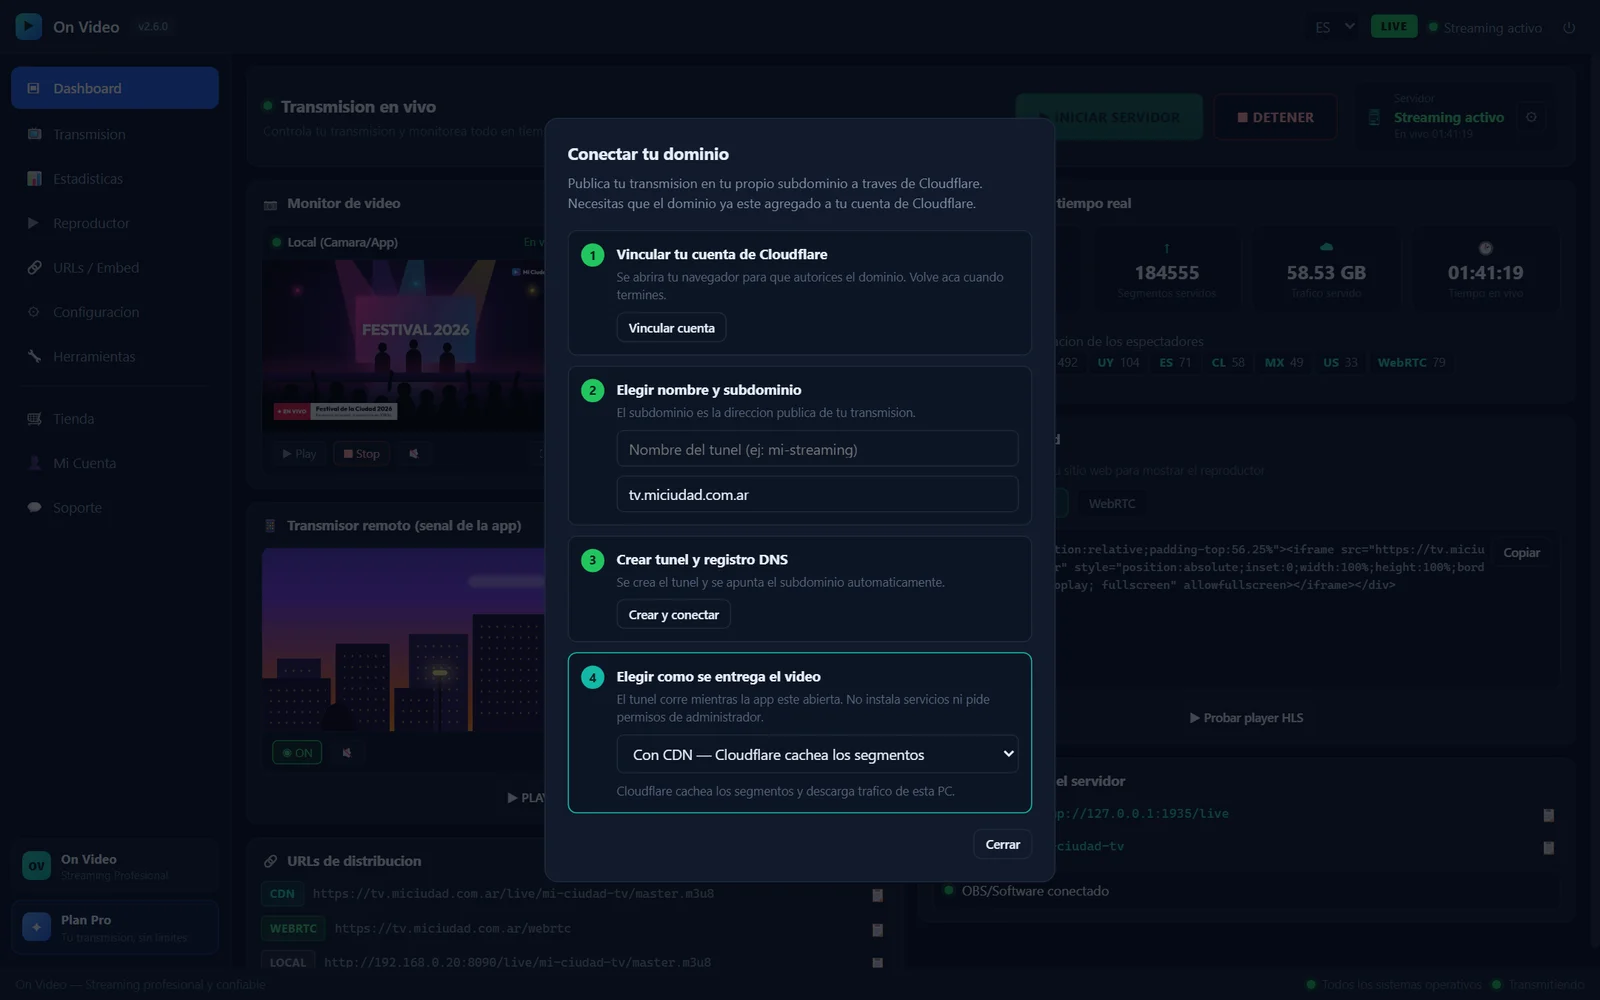Click the Mi Cuenta user icon in sidebar
This screenshot has height=1000, width=1600.
coord(34,463)
